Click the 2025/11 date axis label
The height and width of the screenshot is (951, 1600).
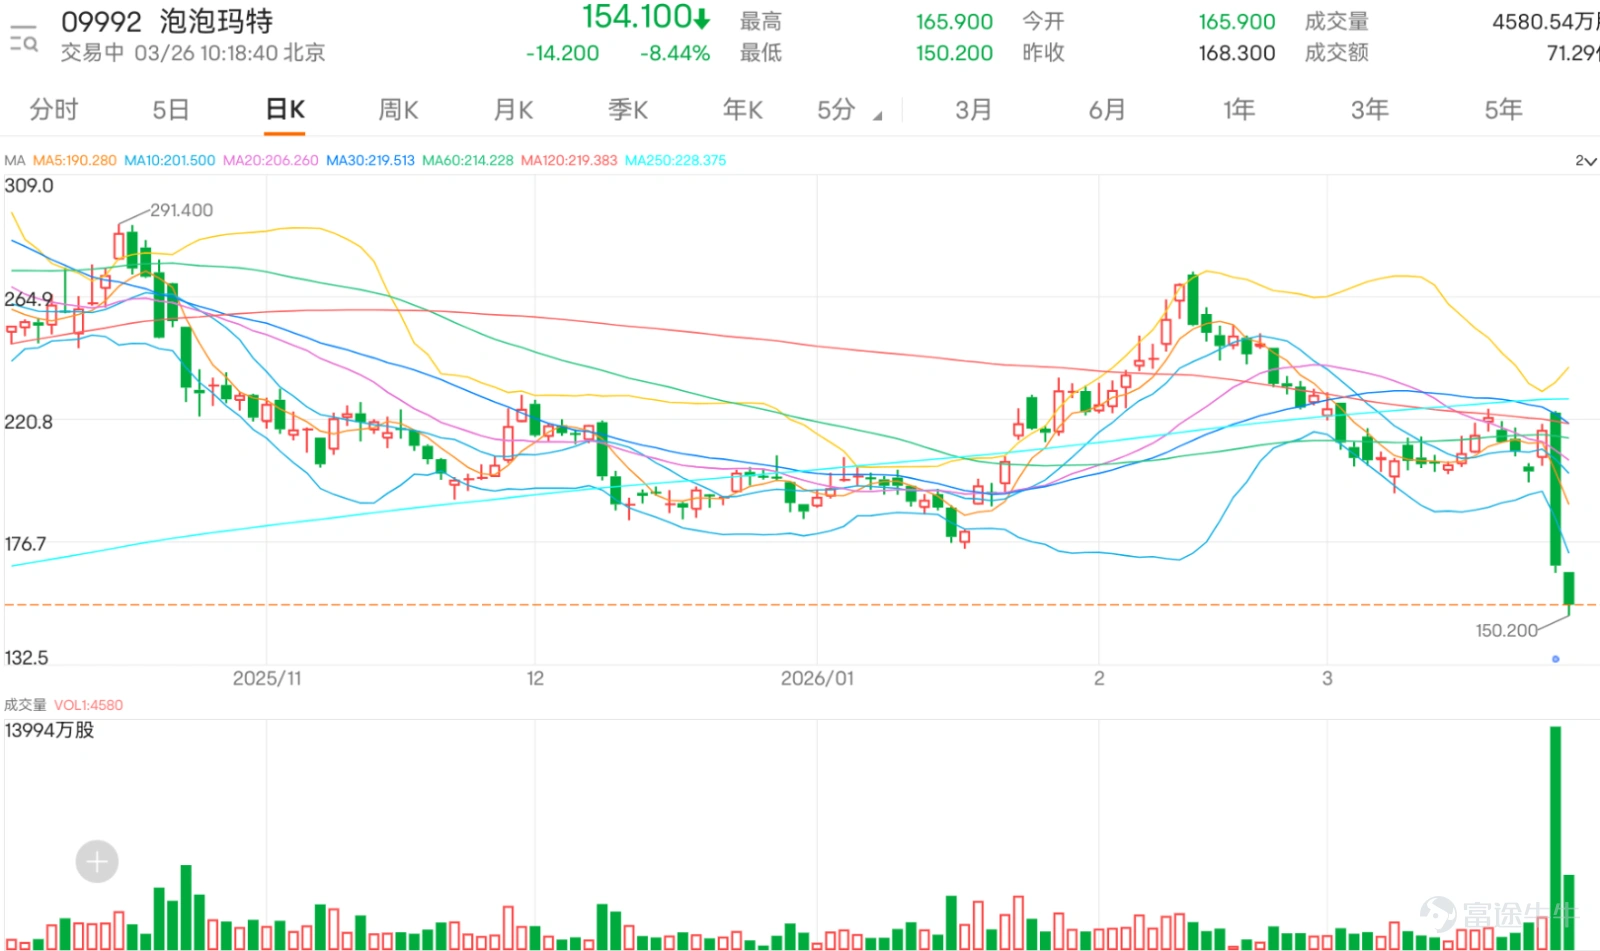pyautogui.click(x=267, y=678)
